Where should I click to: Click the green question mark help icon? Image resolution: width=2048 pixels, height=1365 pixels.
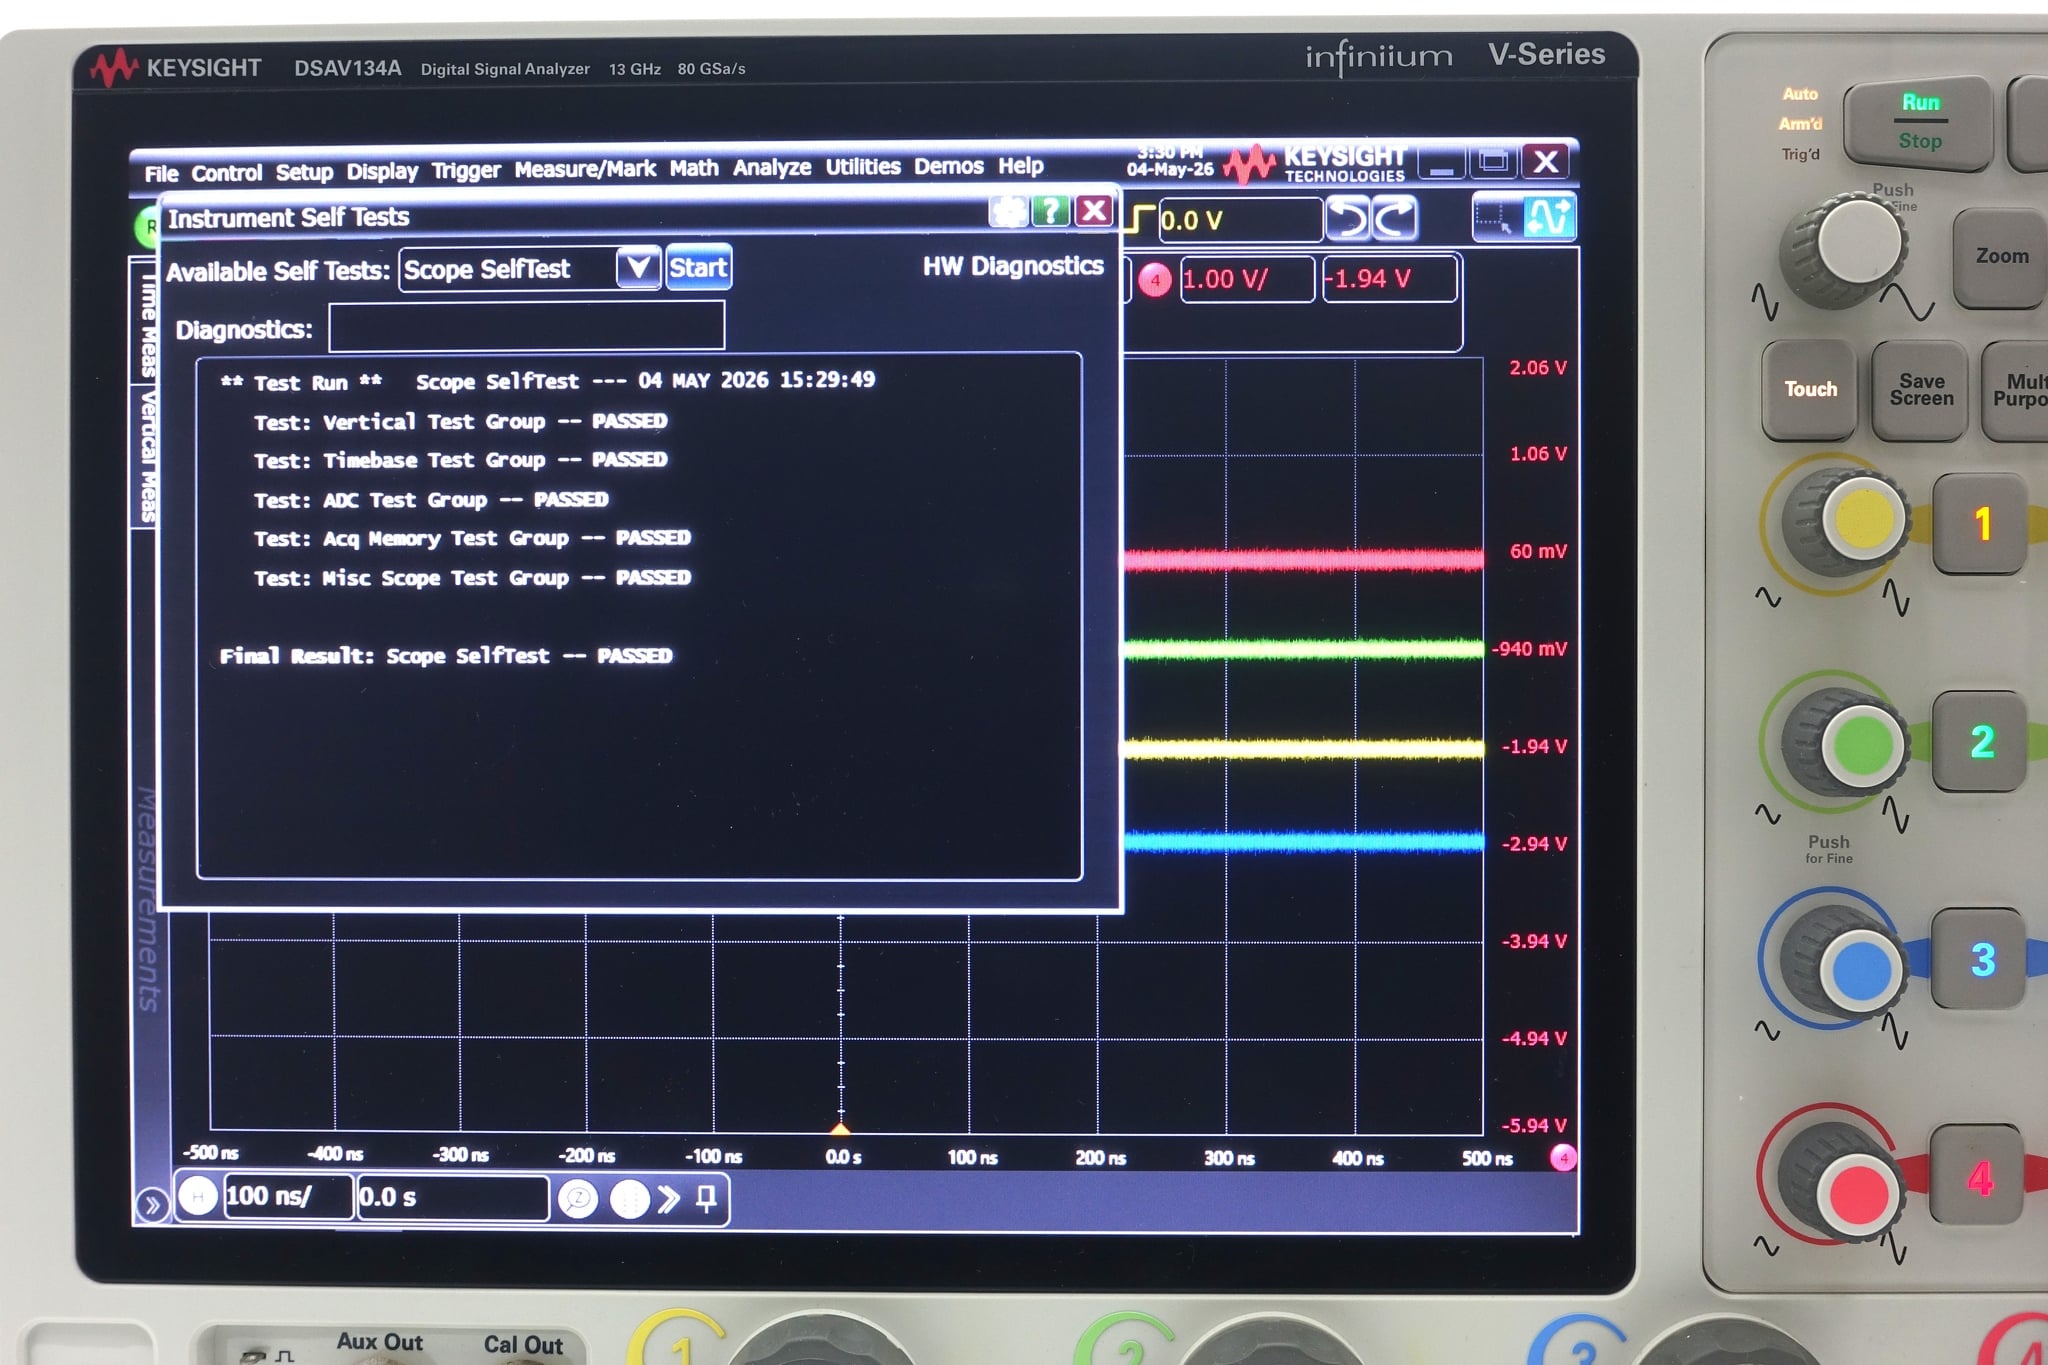click(1050, 211)
